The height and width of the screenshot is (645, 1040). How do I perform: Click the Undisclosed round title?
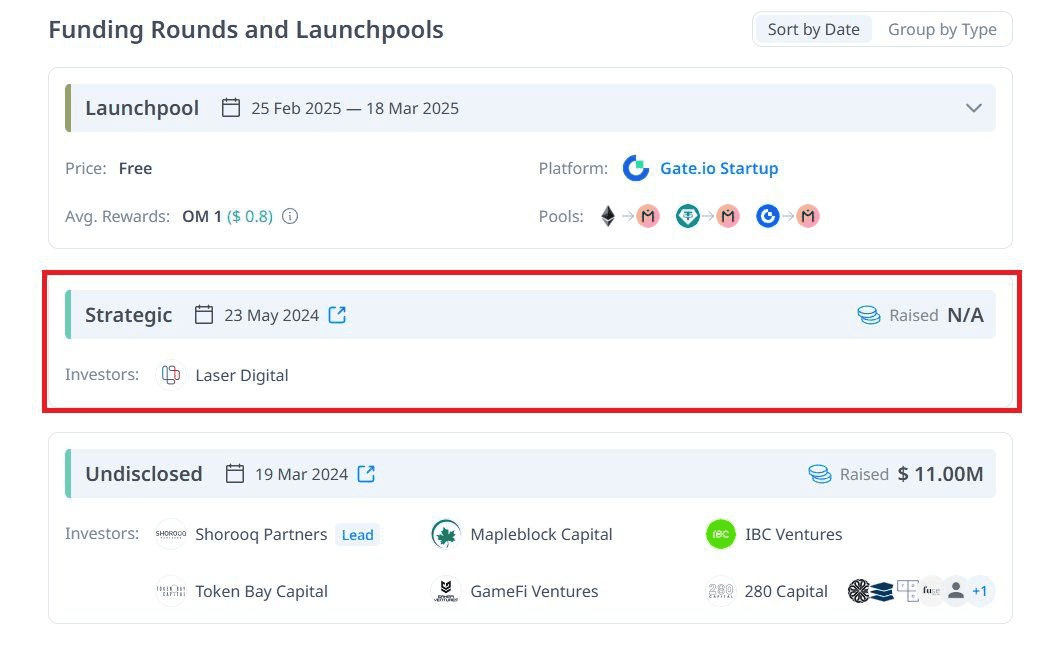tap(144, 474)
